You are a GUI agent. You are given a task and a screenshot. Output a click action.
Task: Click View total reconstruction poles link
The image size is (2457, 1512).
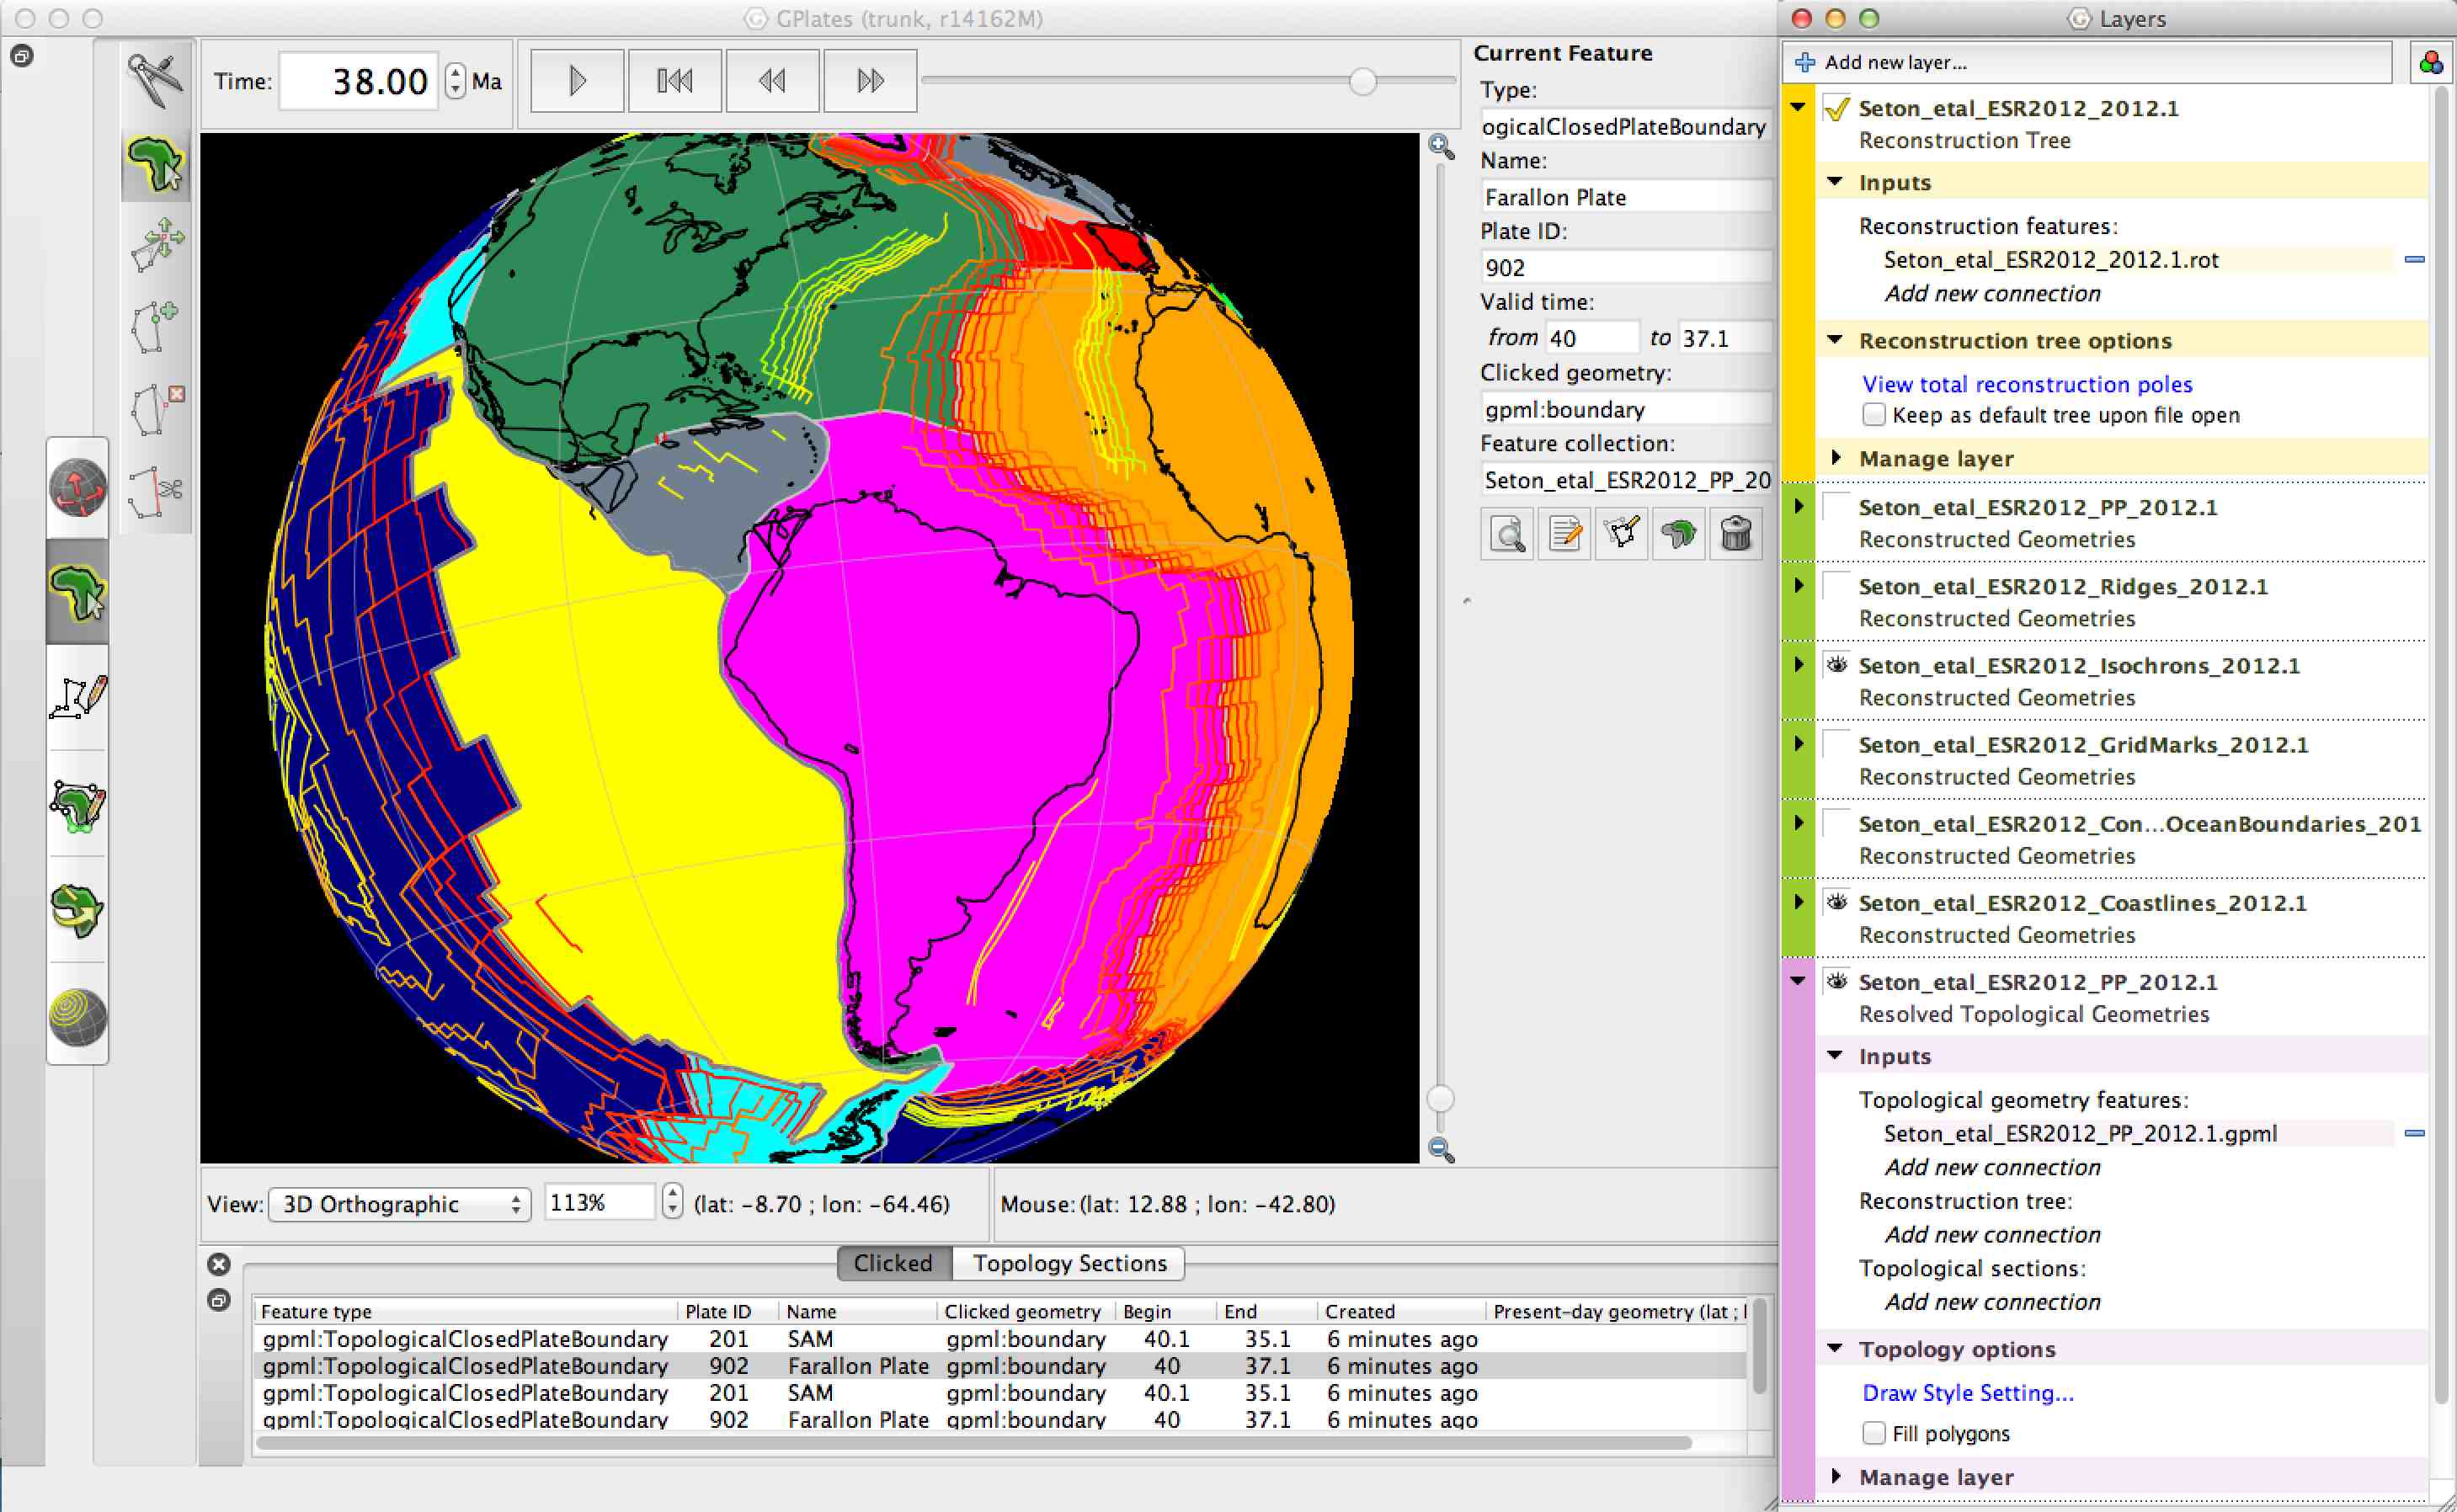[2027, 384]
